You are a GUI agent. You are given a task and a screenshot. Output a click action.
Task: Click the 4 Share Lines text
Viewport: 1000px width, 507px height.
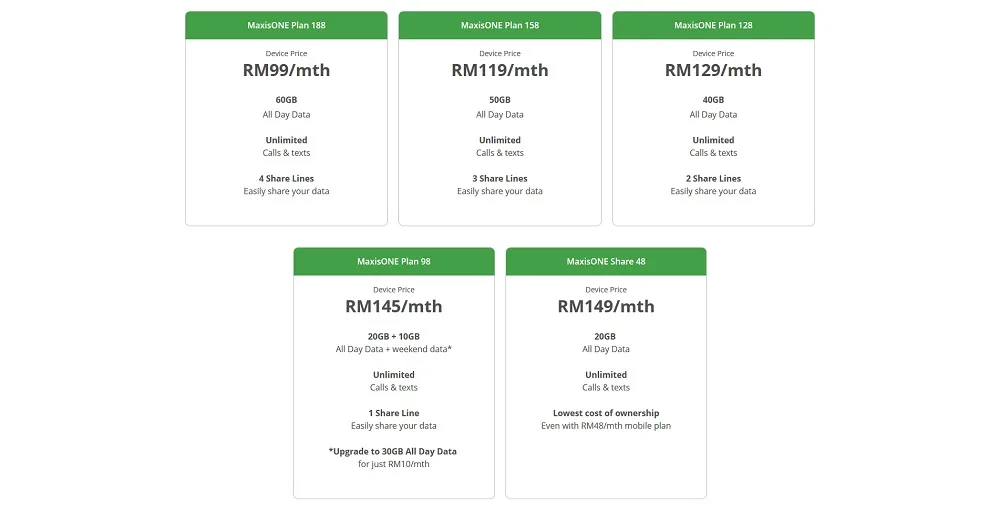click(x=286, y=179)
